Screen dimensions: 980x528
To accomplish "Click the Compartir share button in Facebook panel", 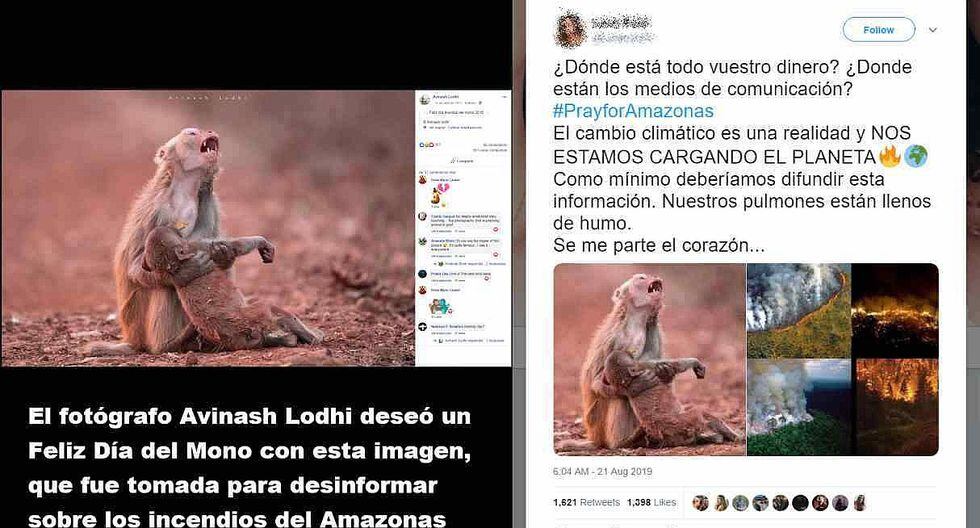I will point(462,161).
